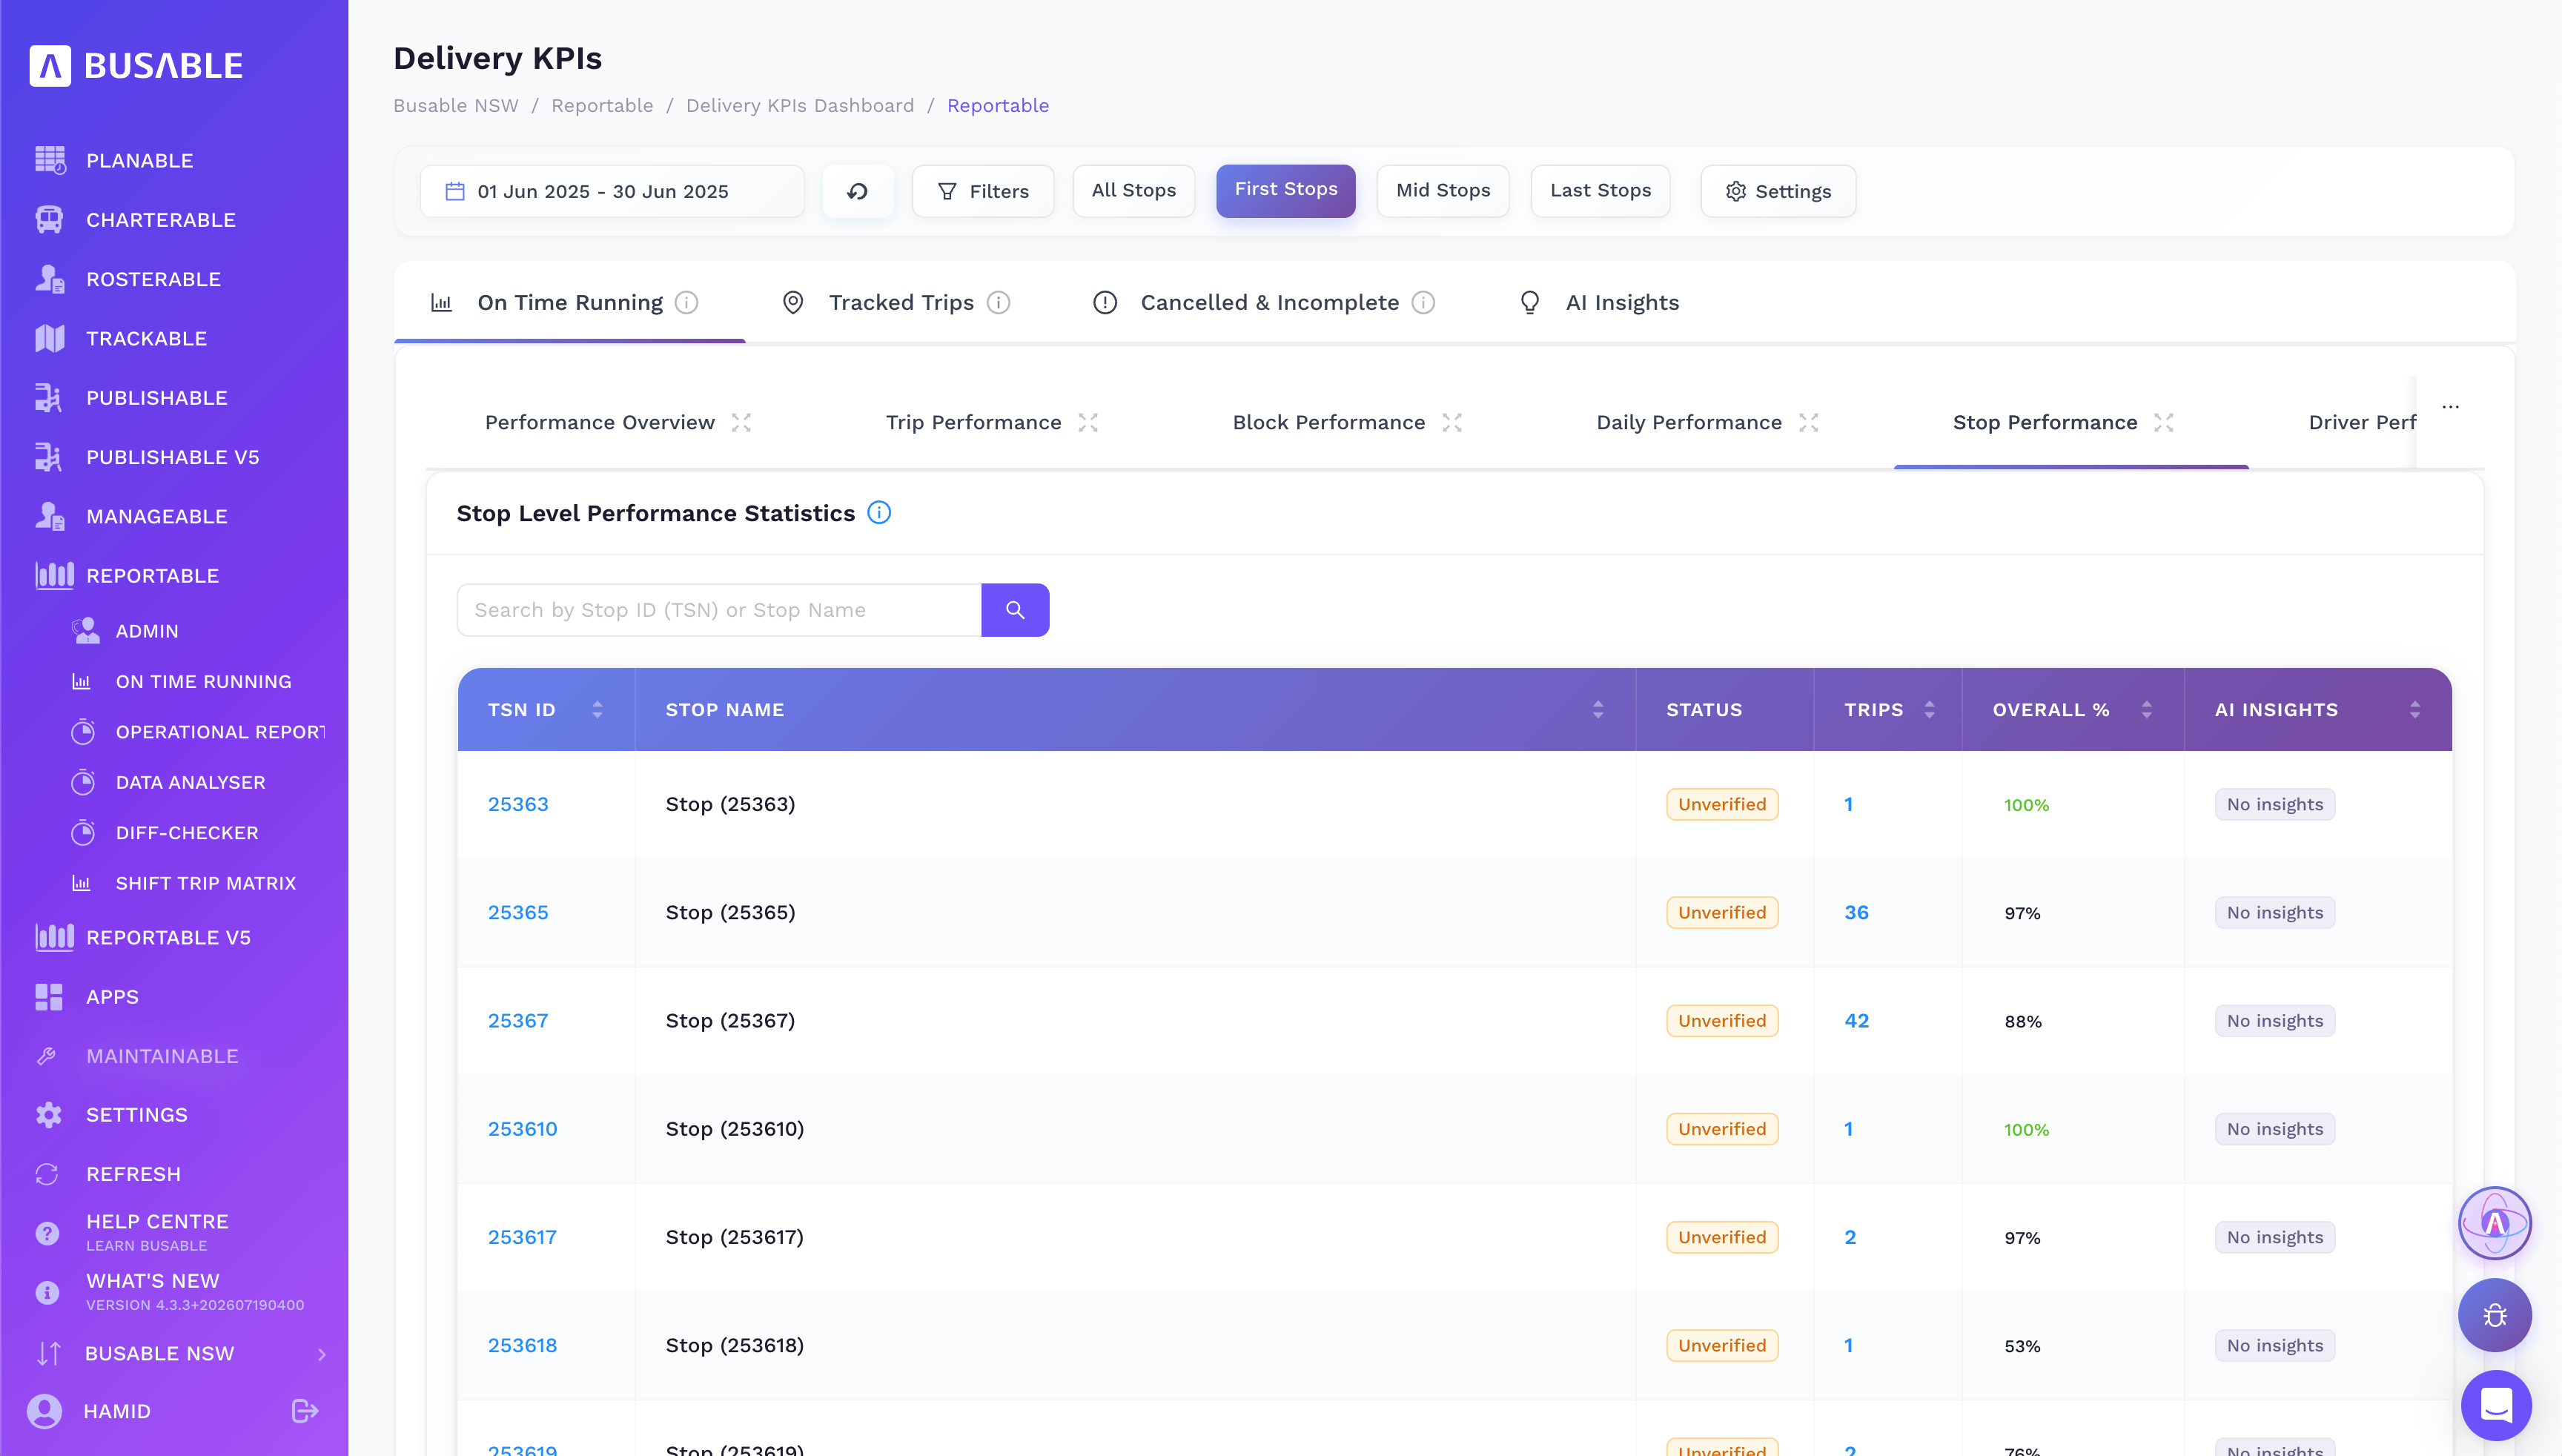The image size is (2562, 1456).
Task: Switch to the Cancelled & Incomplete tab
Action: [x=1264, y=303]
